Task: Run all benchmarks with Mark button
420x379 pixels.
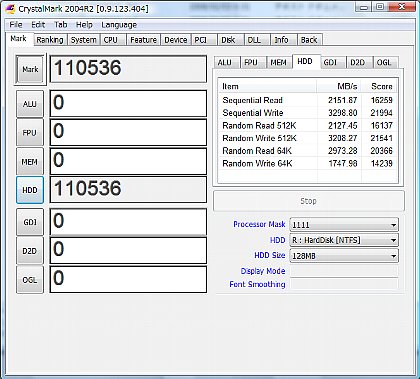Action: [30, 69]
